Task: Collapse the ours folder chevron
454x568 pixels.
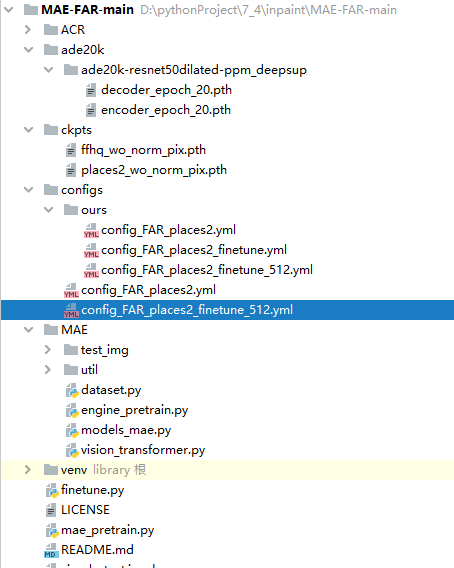Action: (x=49, y=210)
